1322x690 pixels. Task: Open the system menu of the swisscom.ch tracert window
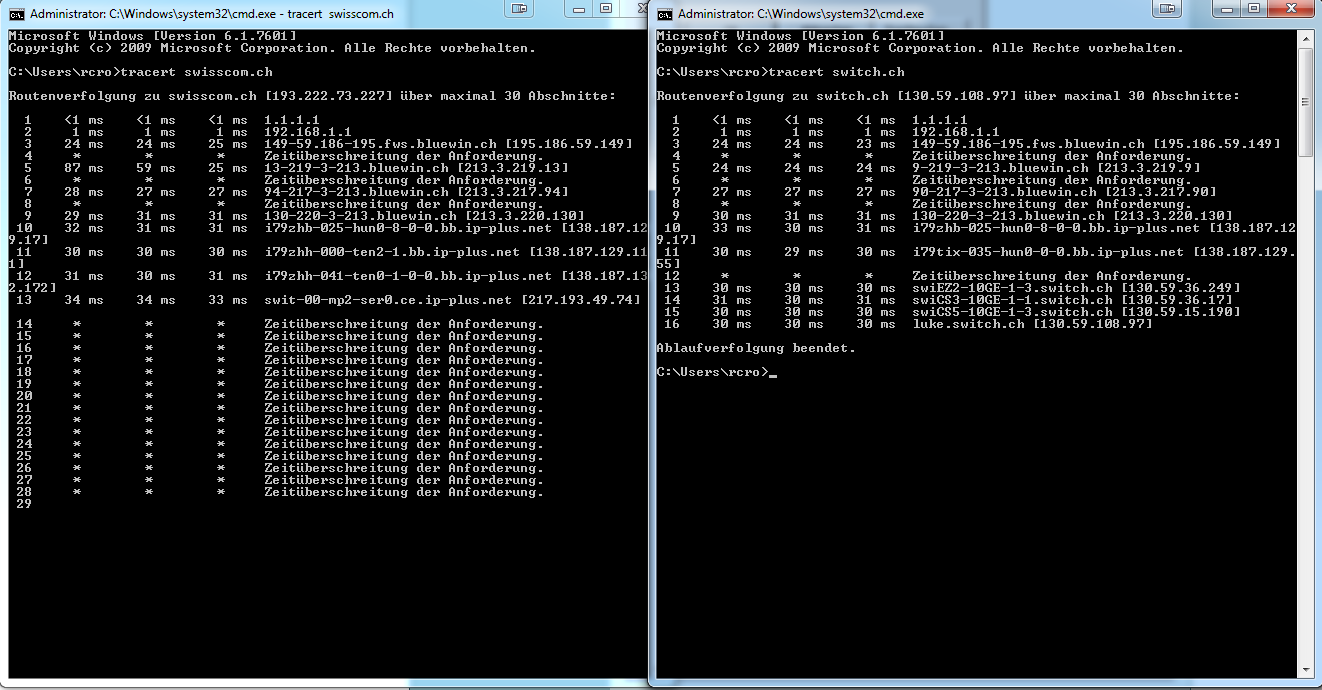(x=17, y=14)
